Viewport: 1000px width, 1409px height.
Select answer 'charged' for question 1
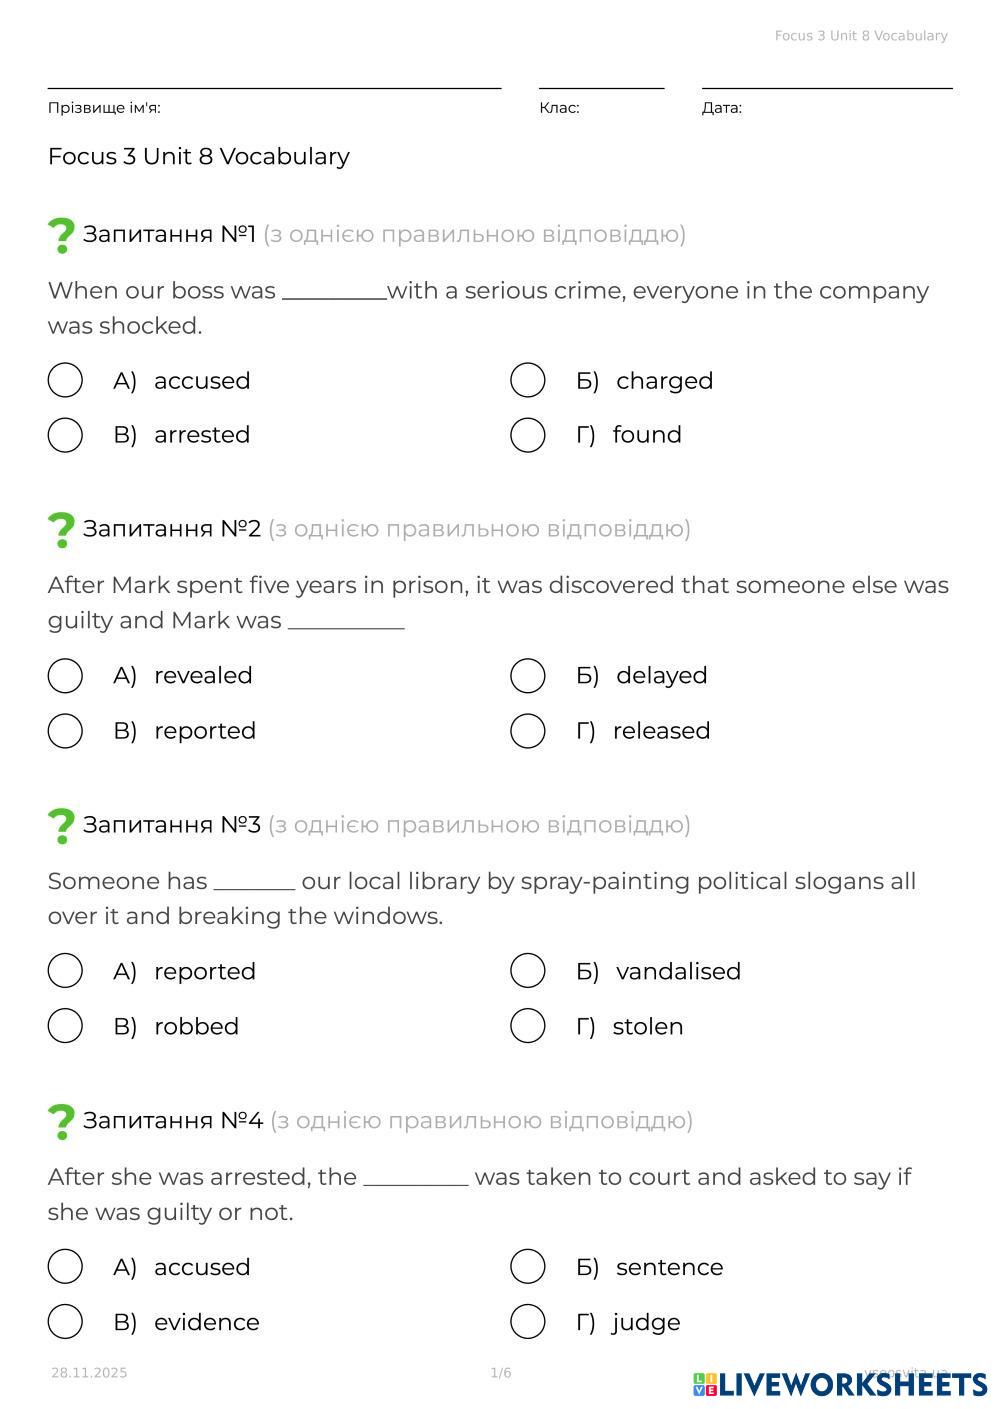click(528, 381)
